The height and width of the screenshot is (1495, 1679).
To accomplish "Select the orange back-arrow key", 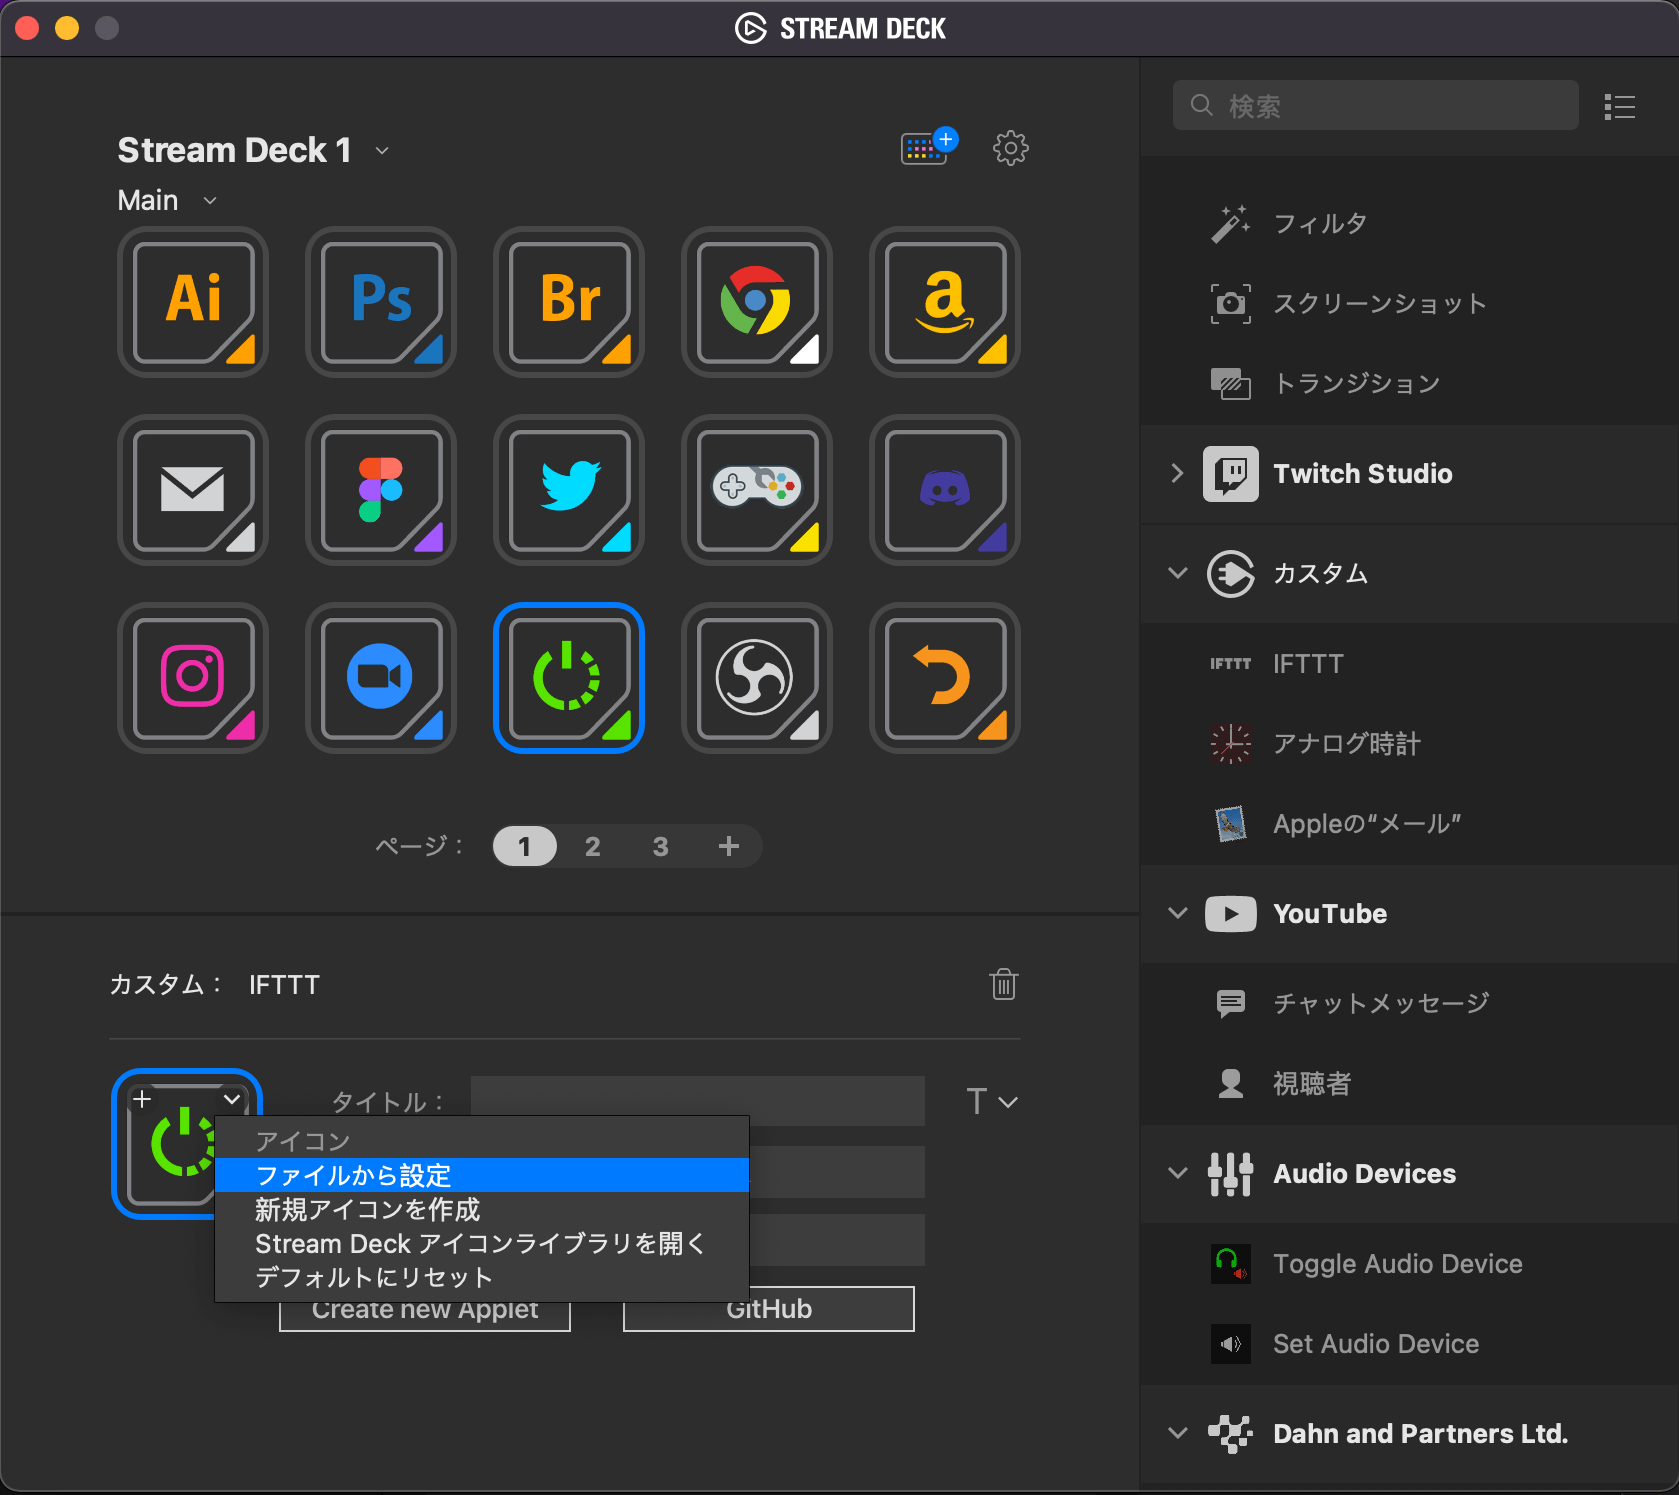I will coord(945,678).
